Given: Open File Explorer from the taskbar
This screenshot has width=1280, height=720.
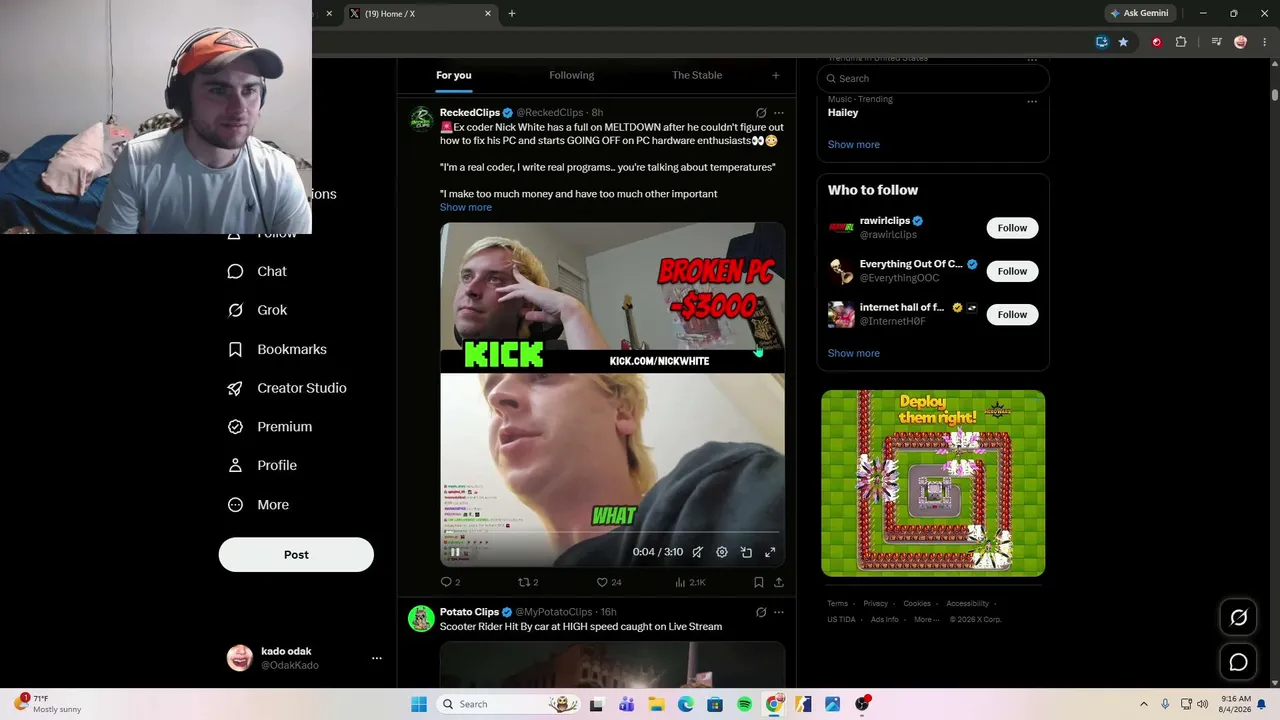Looking at the screenshot, I should coord(656,704).
